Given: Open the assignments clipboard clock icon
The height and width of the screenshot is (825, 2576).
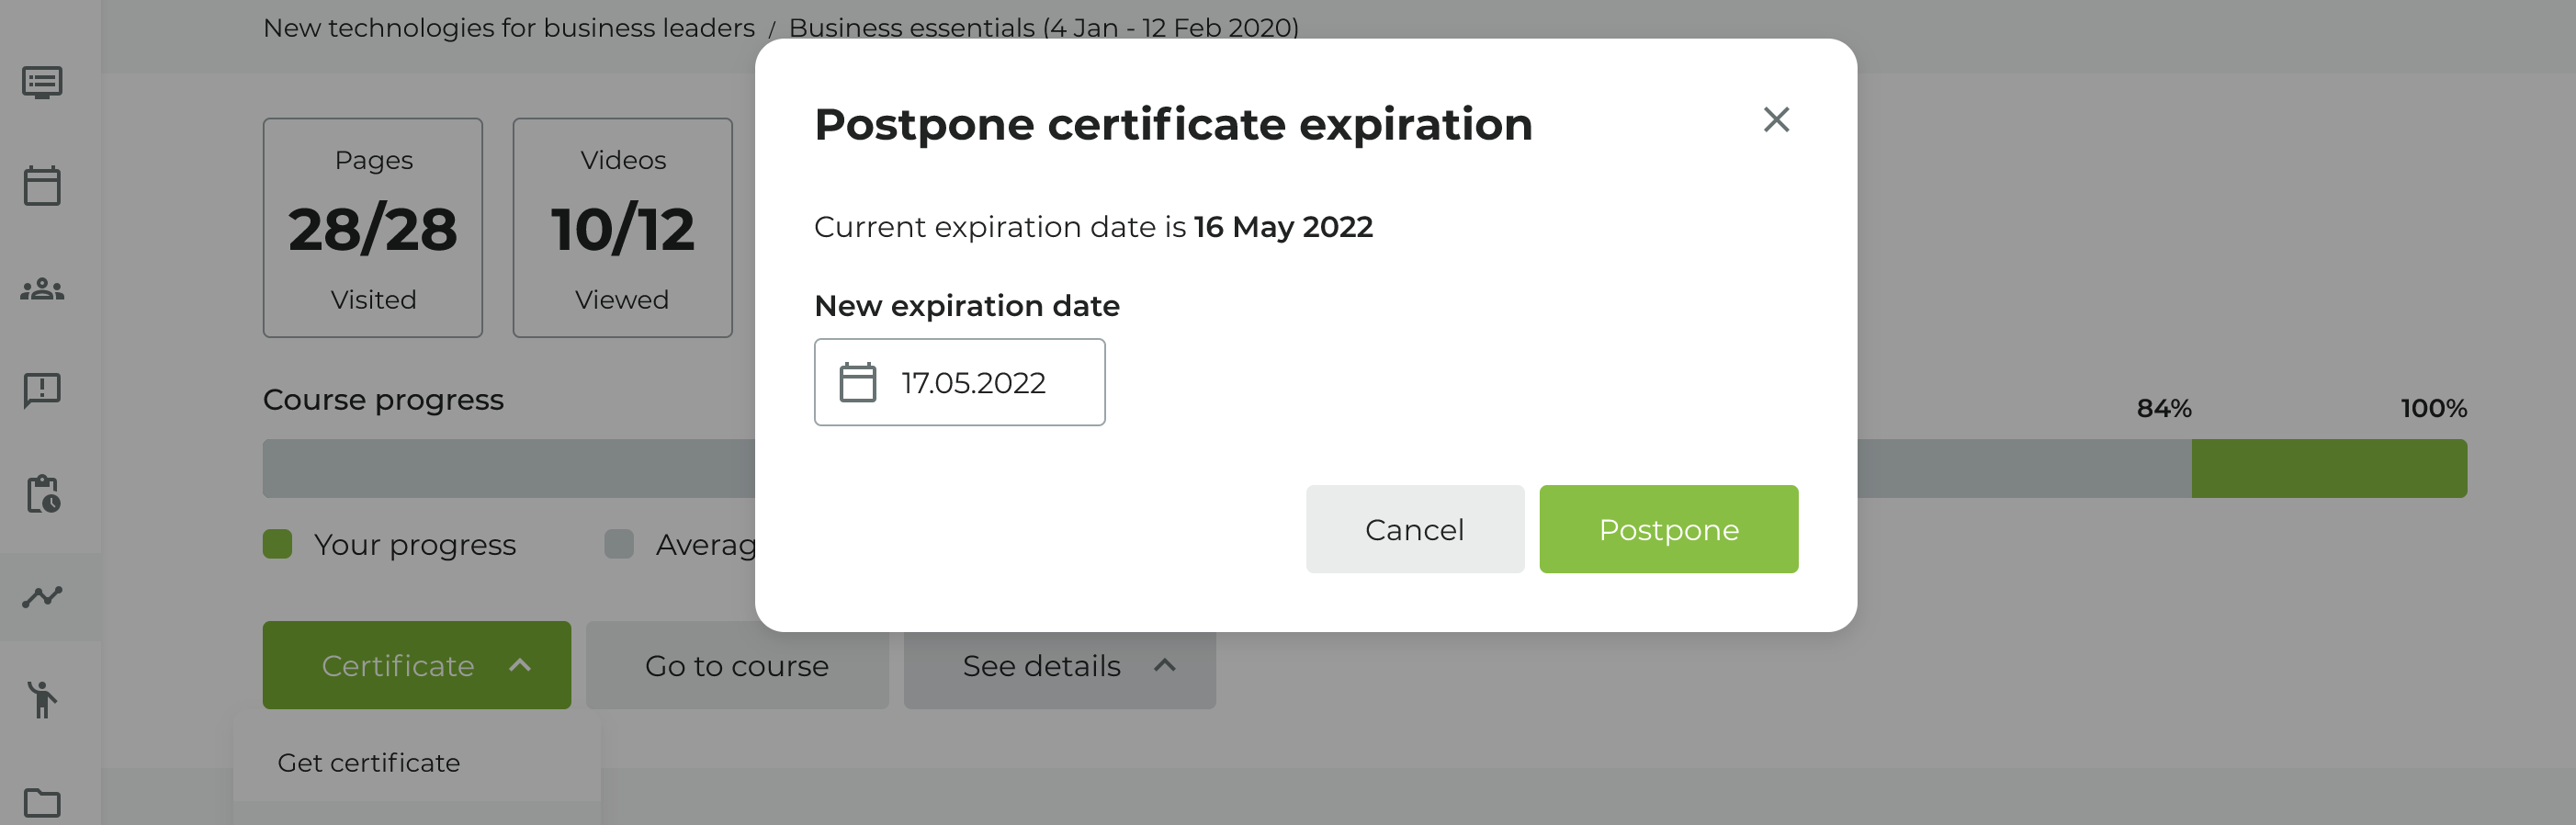Looking at the screenshot, I should pos(42,494).
